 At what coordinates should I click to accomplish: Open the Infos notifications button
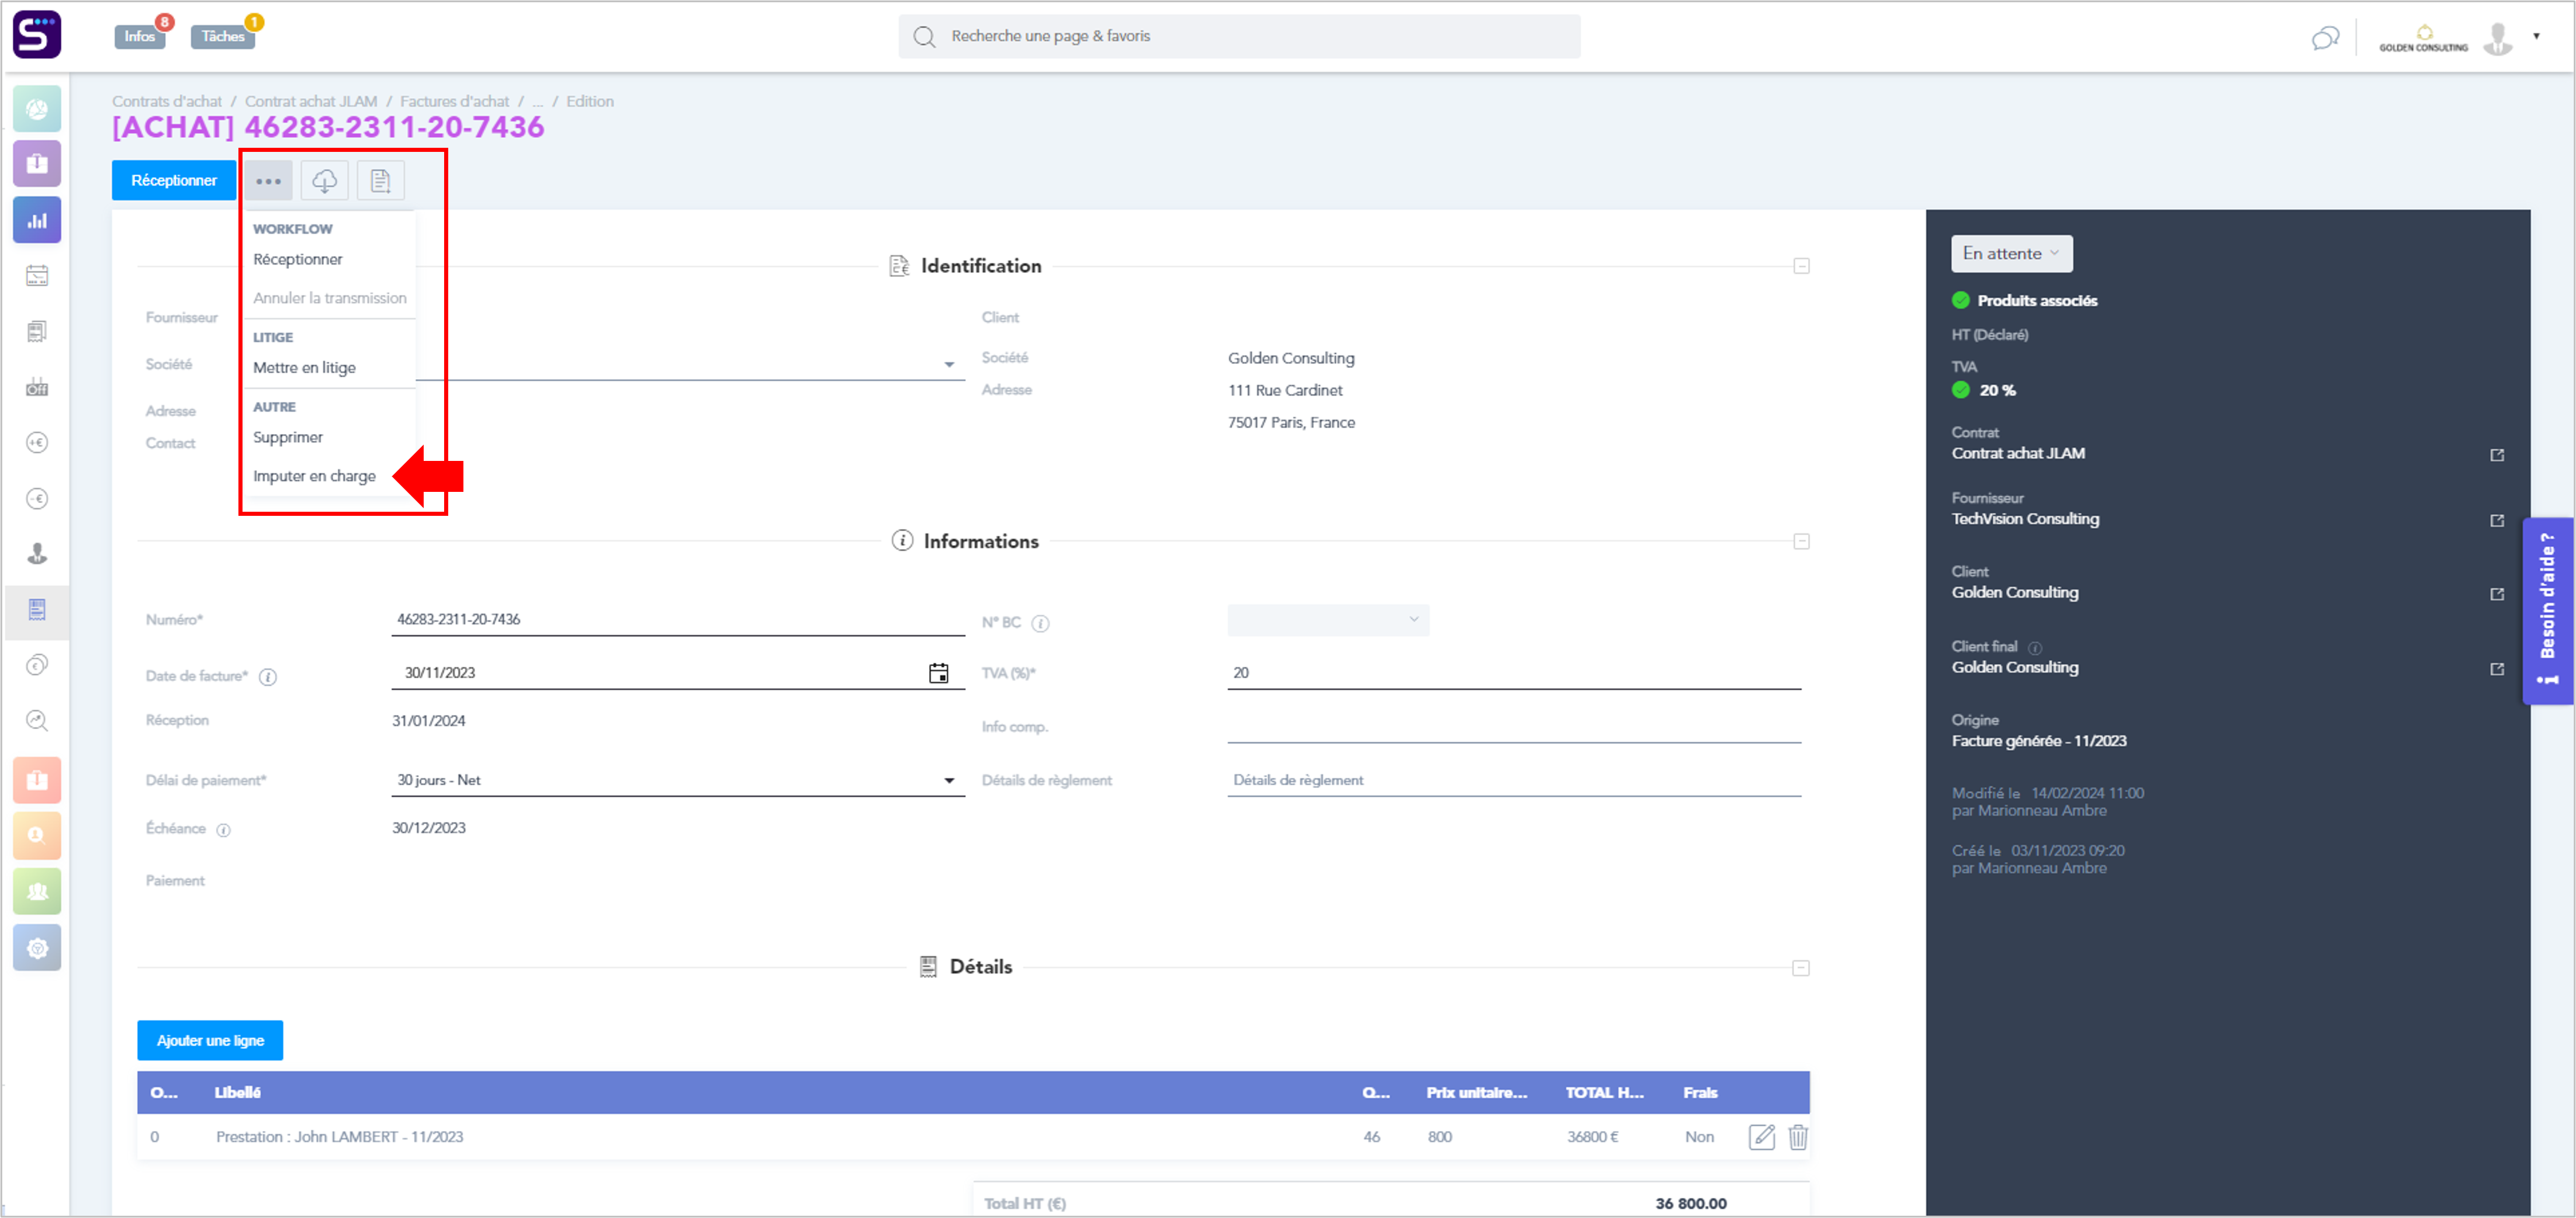(139, 37)
